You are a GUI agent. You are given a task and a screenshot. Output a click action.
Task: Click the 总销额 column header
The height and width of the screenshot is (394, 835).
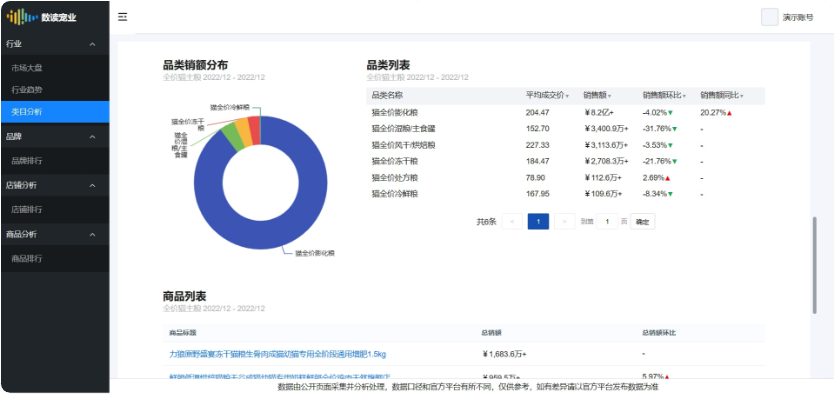(491, 333)
